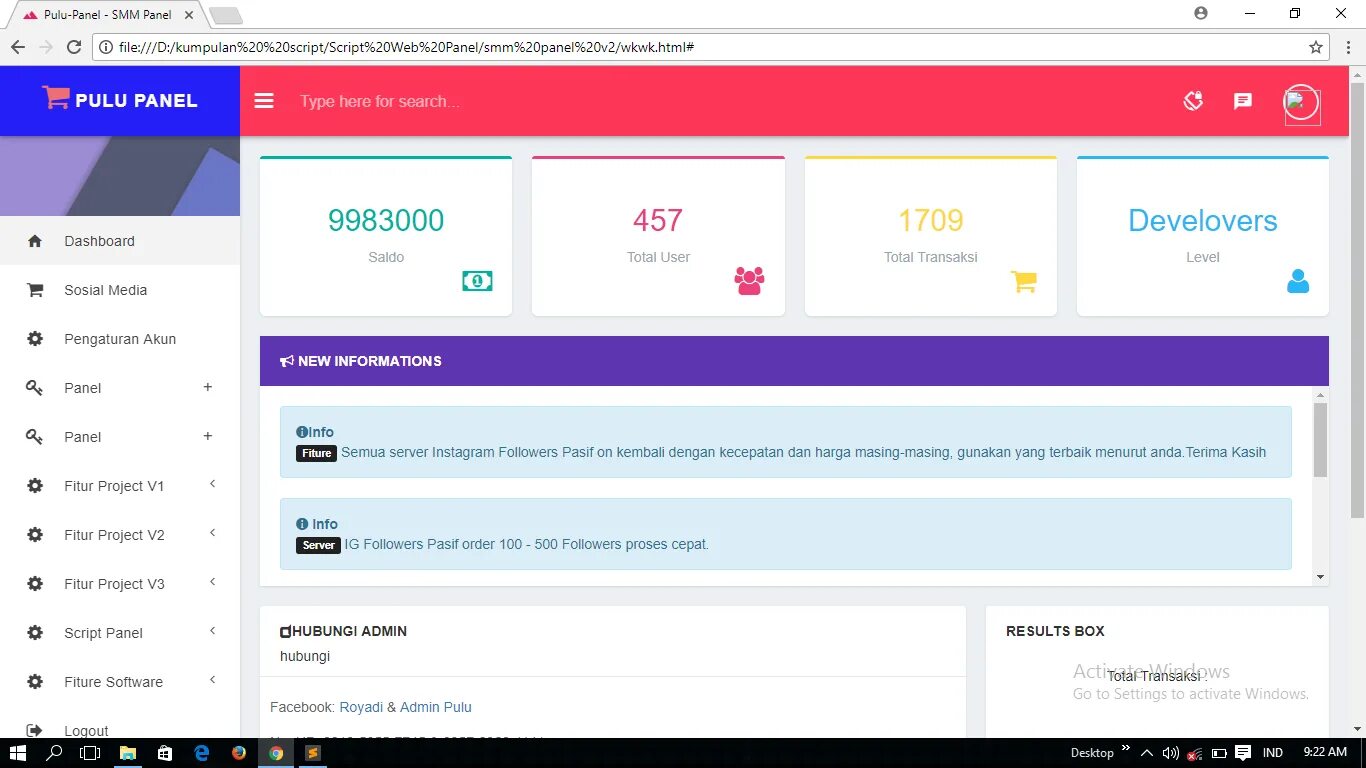This screenshot has width=1366, height=768.
Task: Open Task View from the taskbar
Action: click(x=91, y=752)
